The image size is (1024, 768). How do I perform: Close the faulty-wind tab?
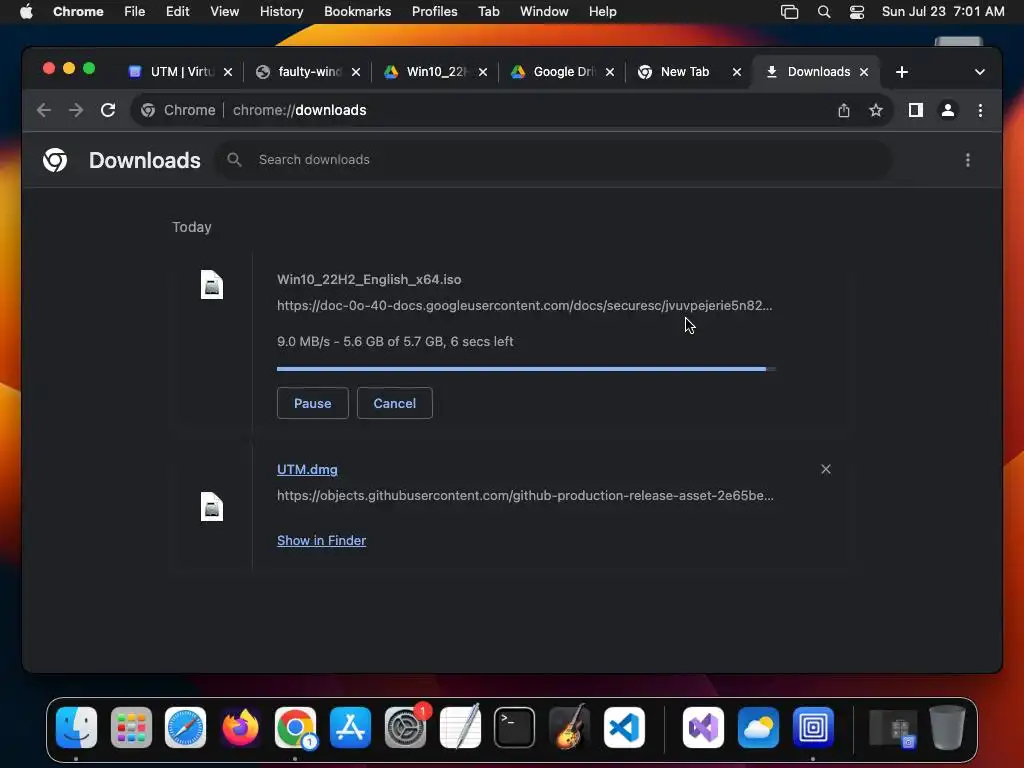click(x=356, y=72)
